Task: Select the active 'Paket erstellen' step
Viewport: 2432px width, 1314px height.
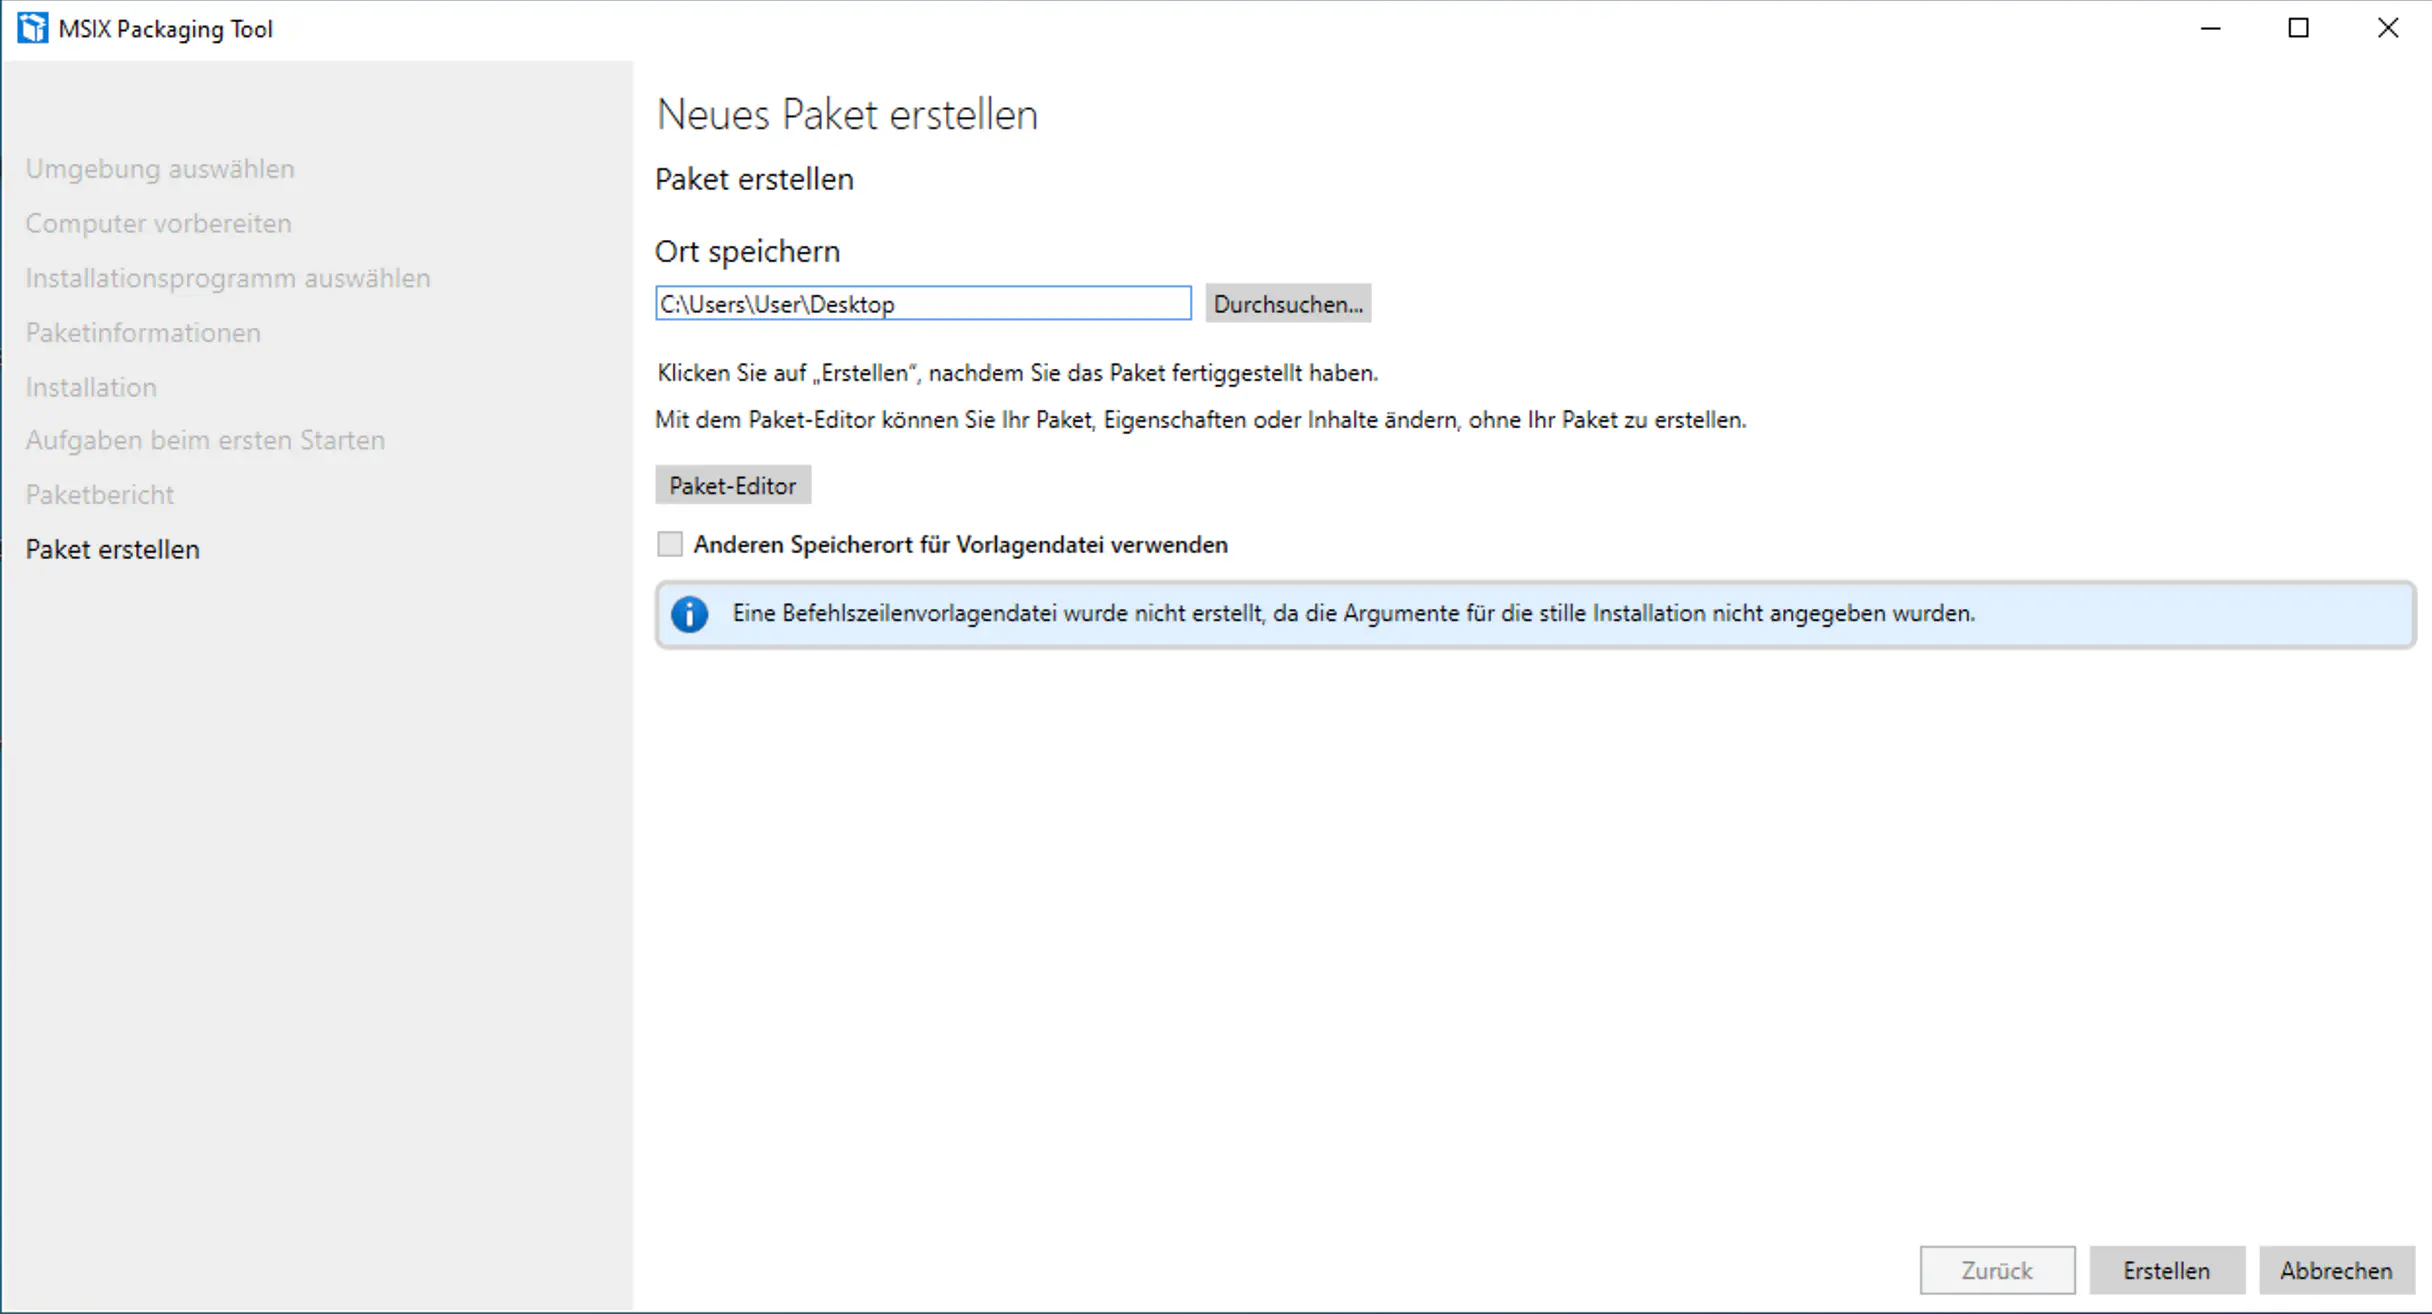Action: tap(112, 549)
